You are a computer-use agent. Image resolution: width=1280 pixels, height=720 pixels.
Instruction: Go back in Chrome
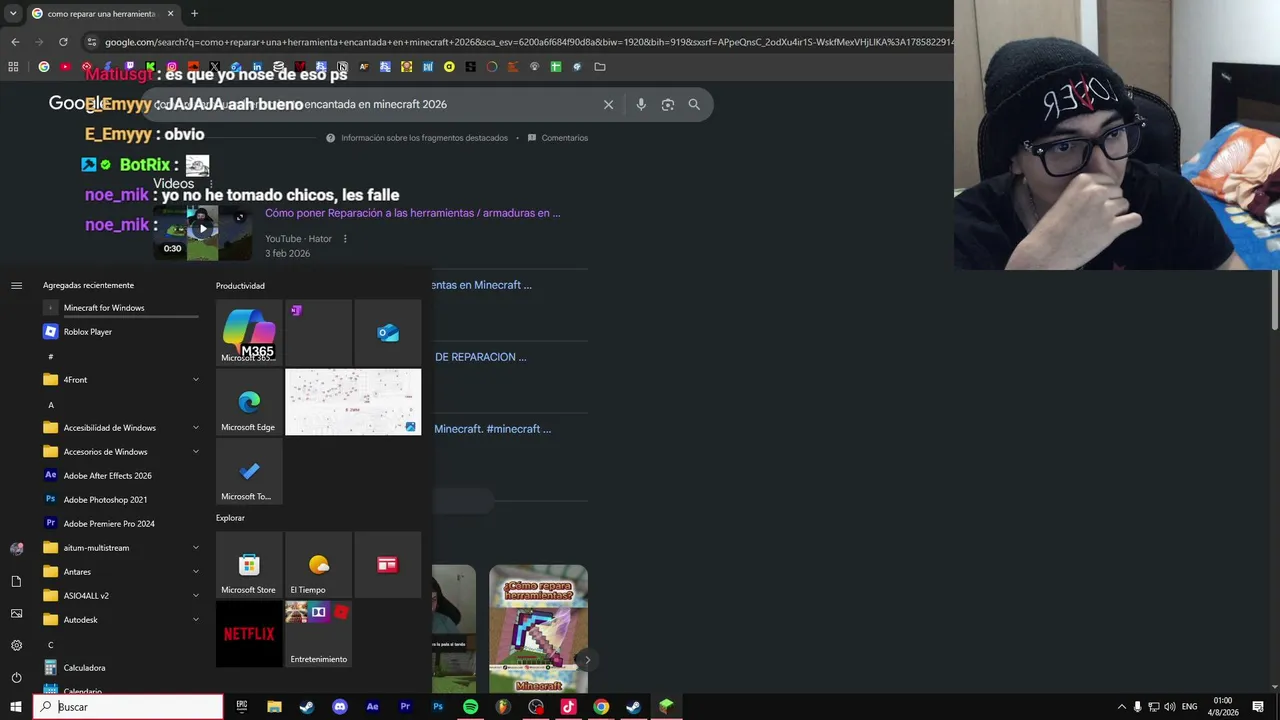point(15,42)
